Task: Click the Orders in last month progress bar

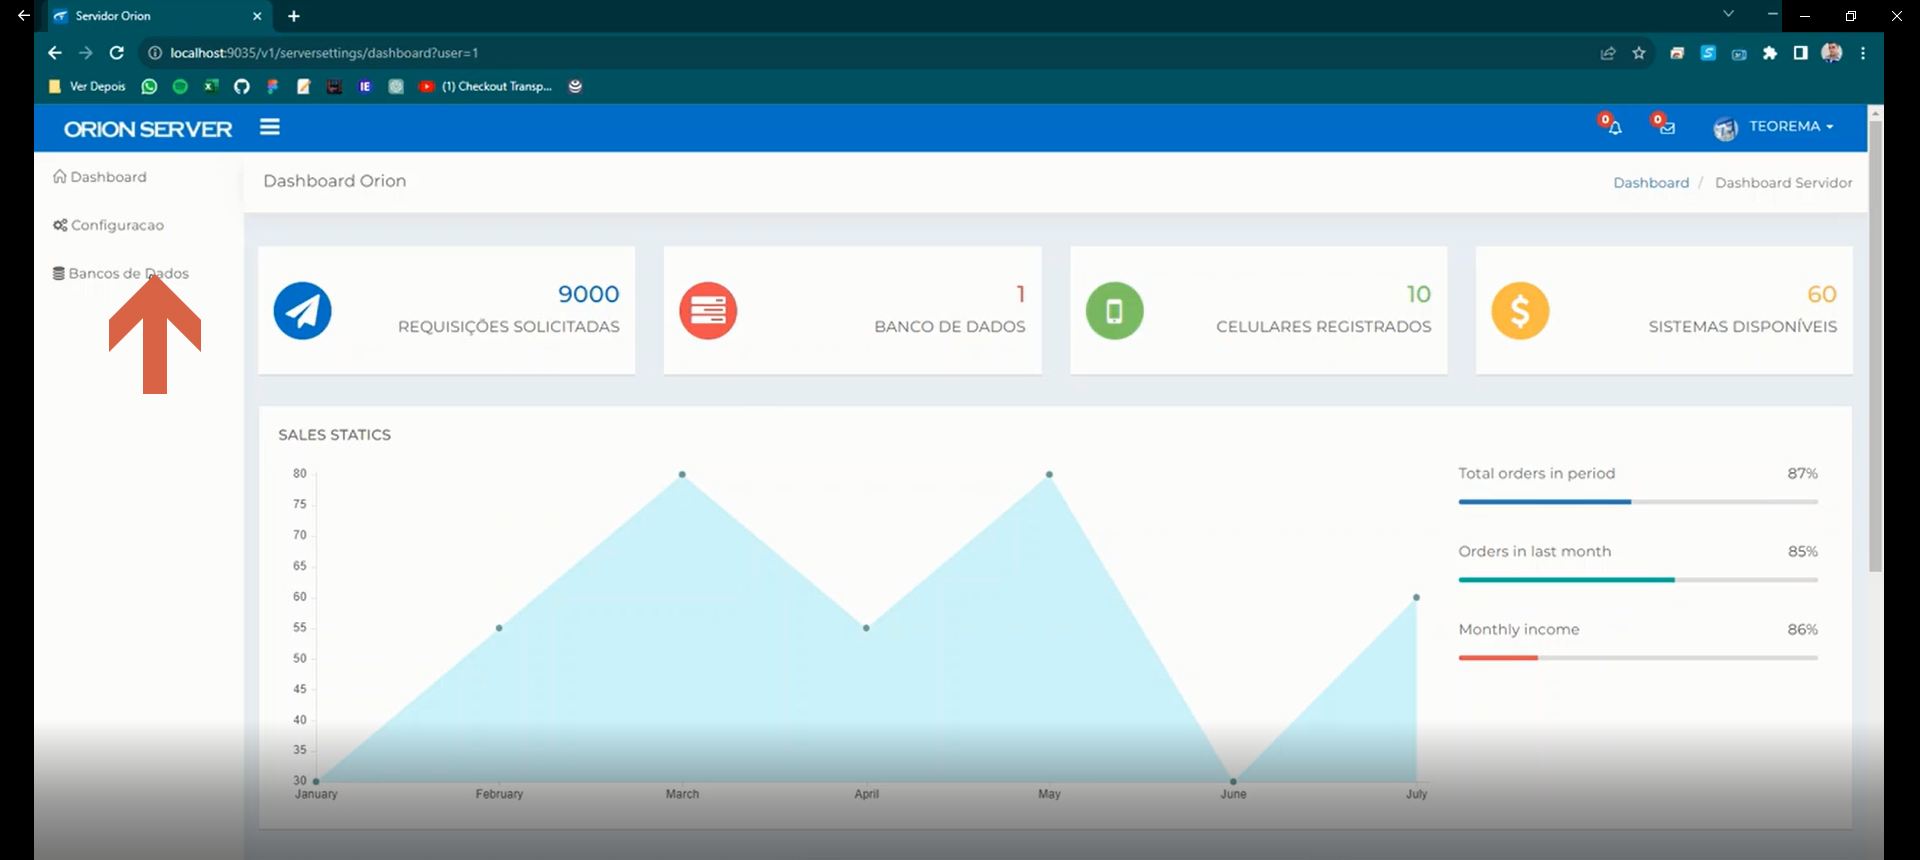Action: pyautogui.click(x=1638, y=580)
